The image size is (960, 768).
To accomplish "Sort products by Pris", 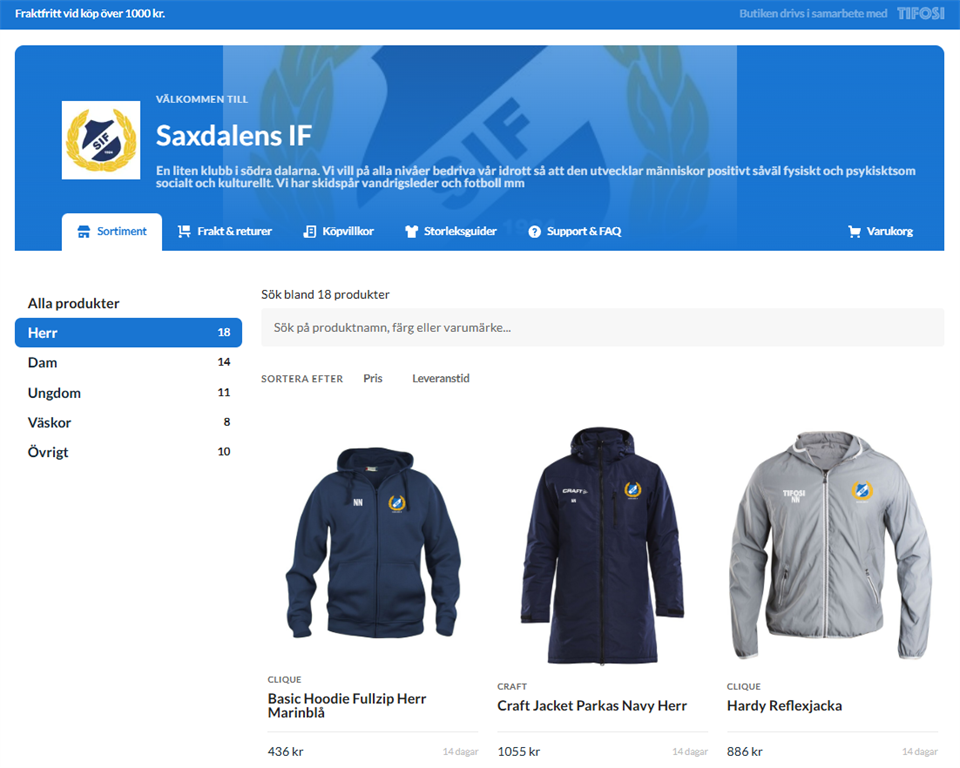I will (373, 379).
